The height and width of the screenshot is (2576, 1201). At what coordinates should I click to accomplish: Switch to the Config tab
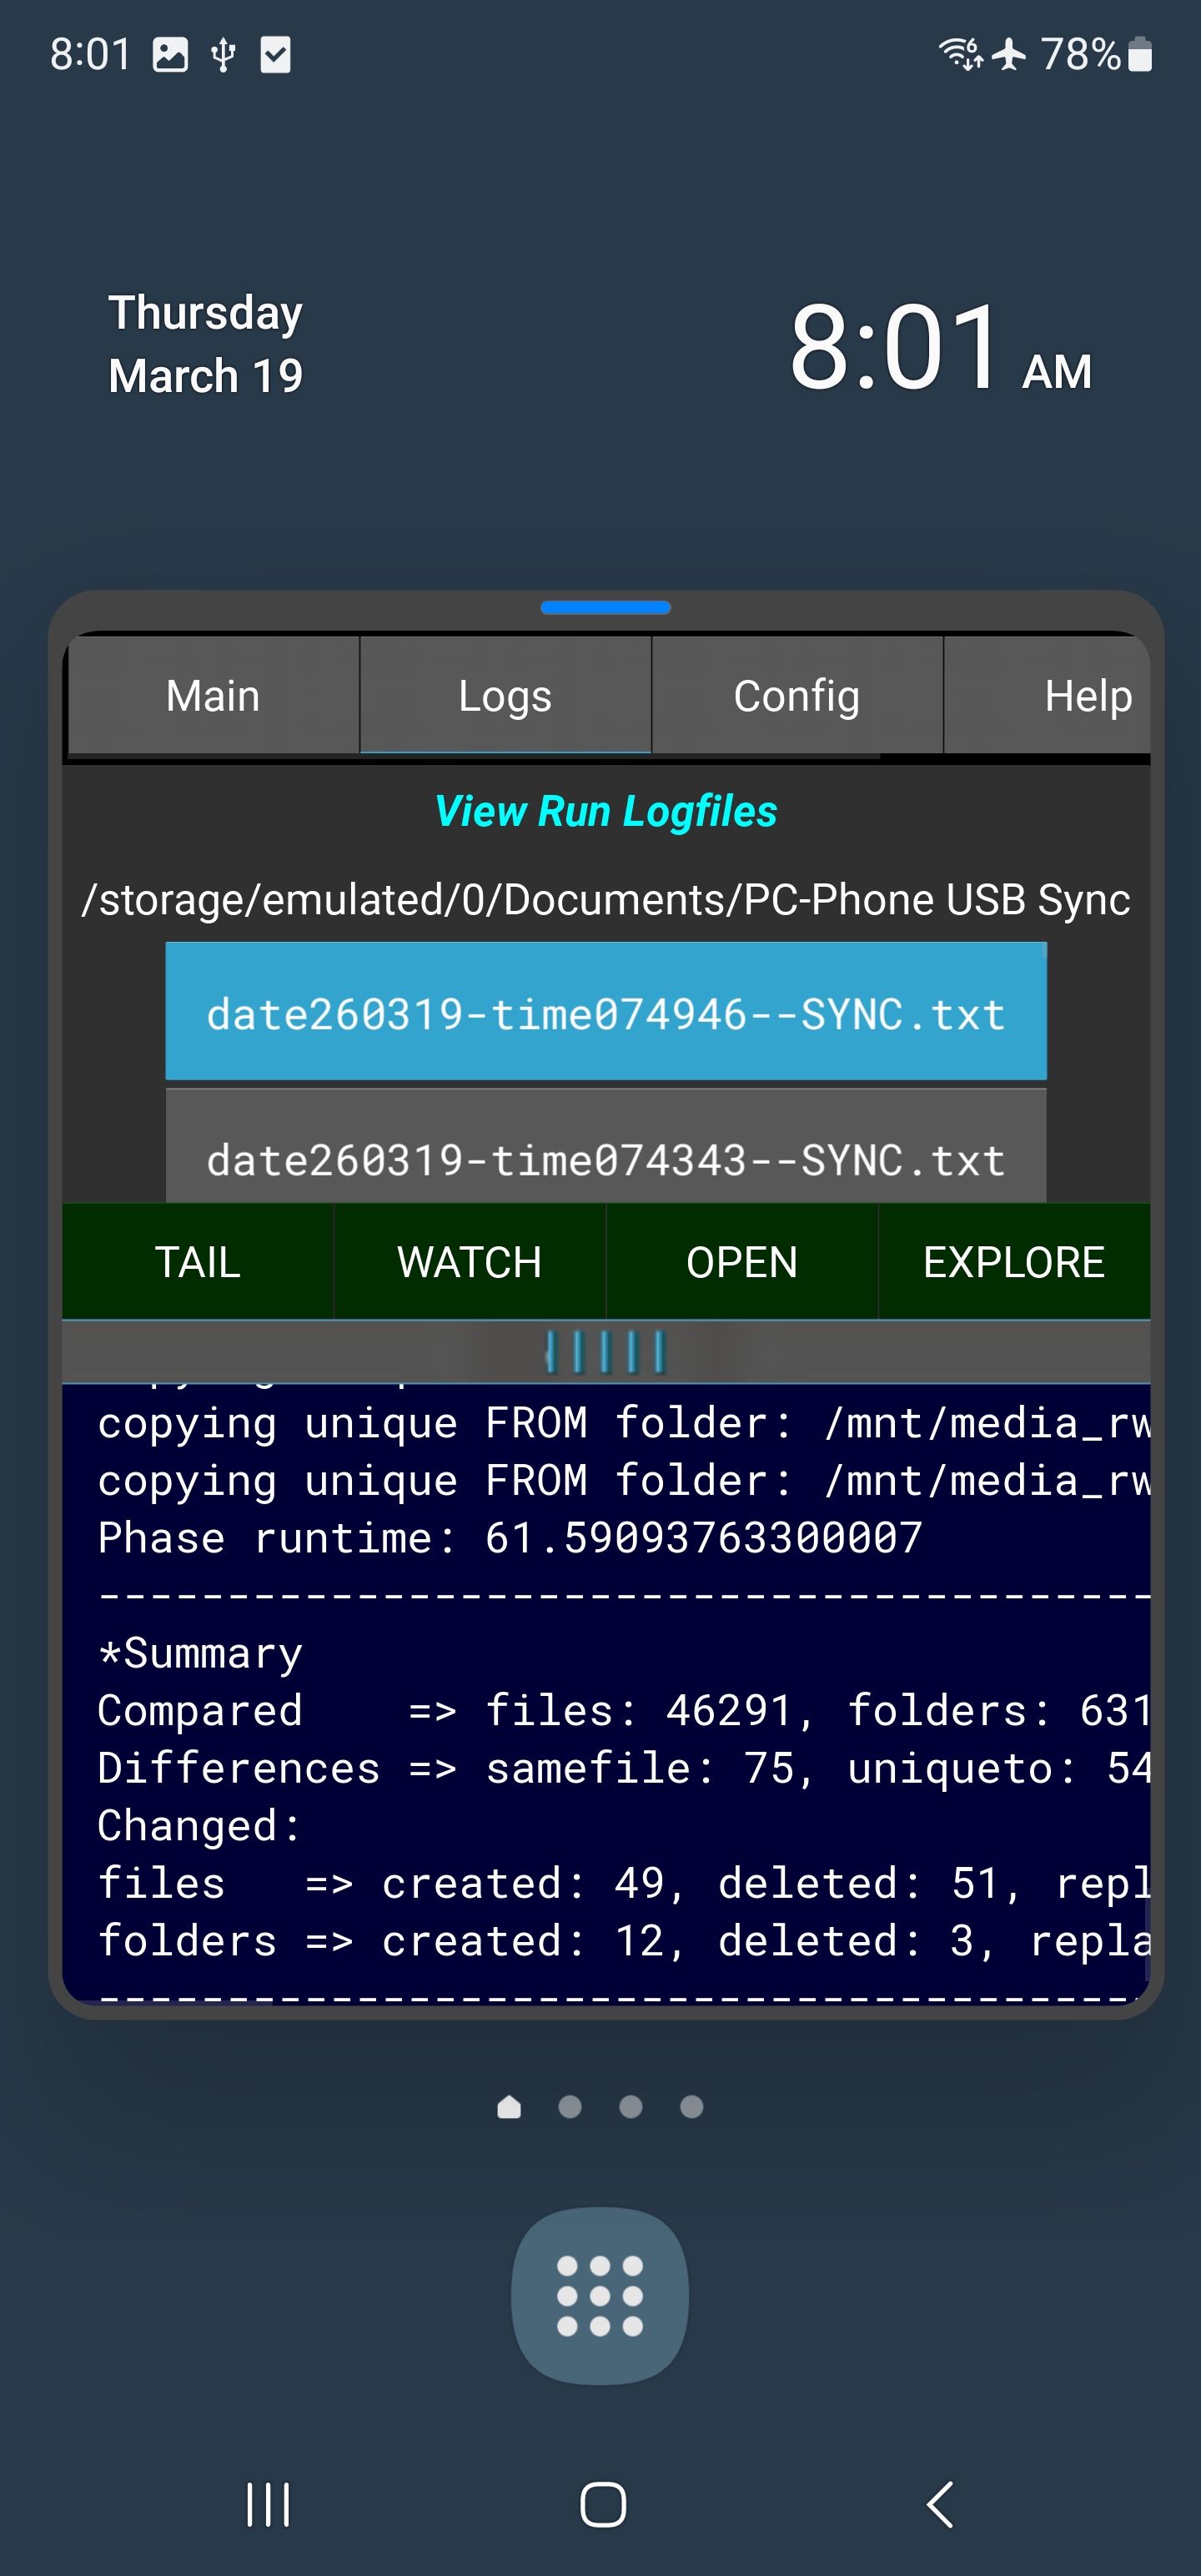(x=796, y=696)
